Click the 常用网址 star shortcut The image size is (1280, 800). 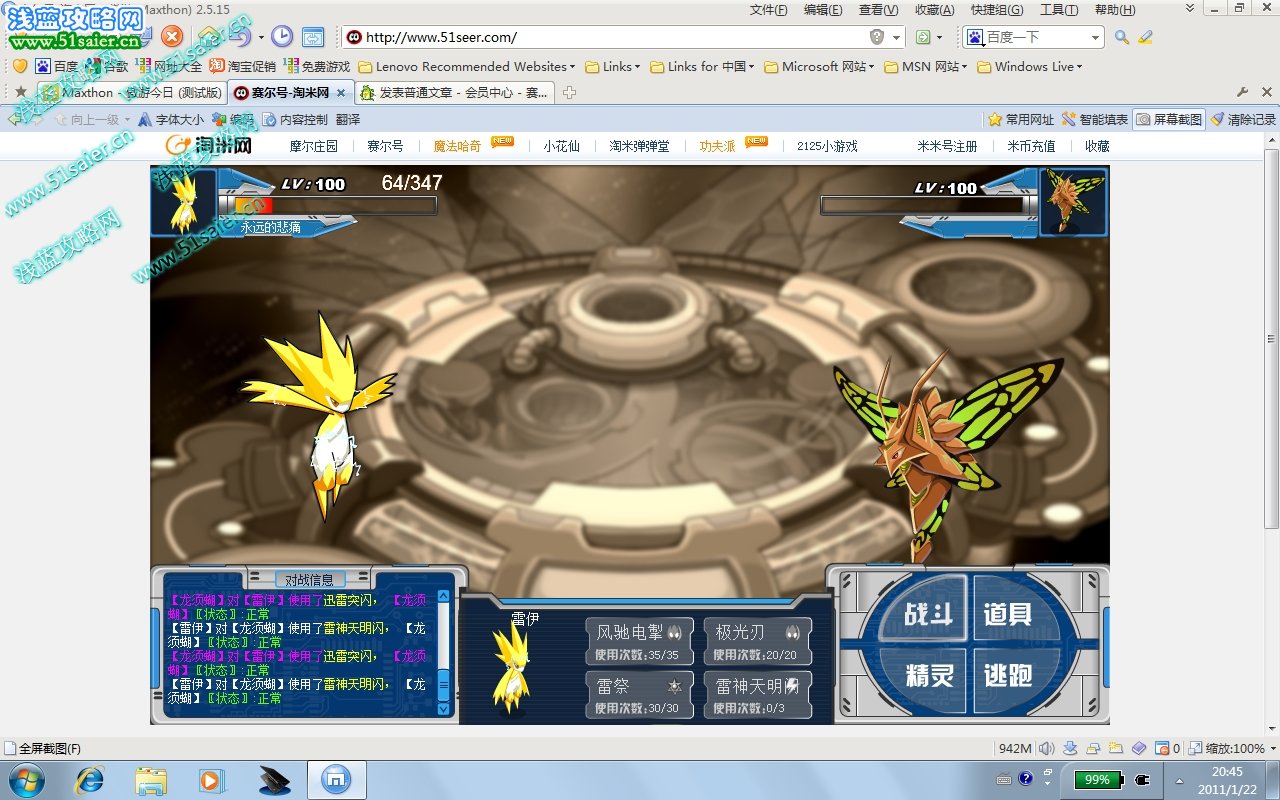point(1021,119)
